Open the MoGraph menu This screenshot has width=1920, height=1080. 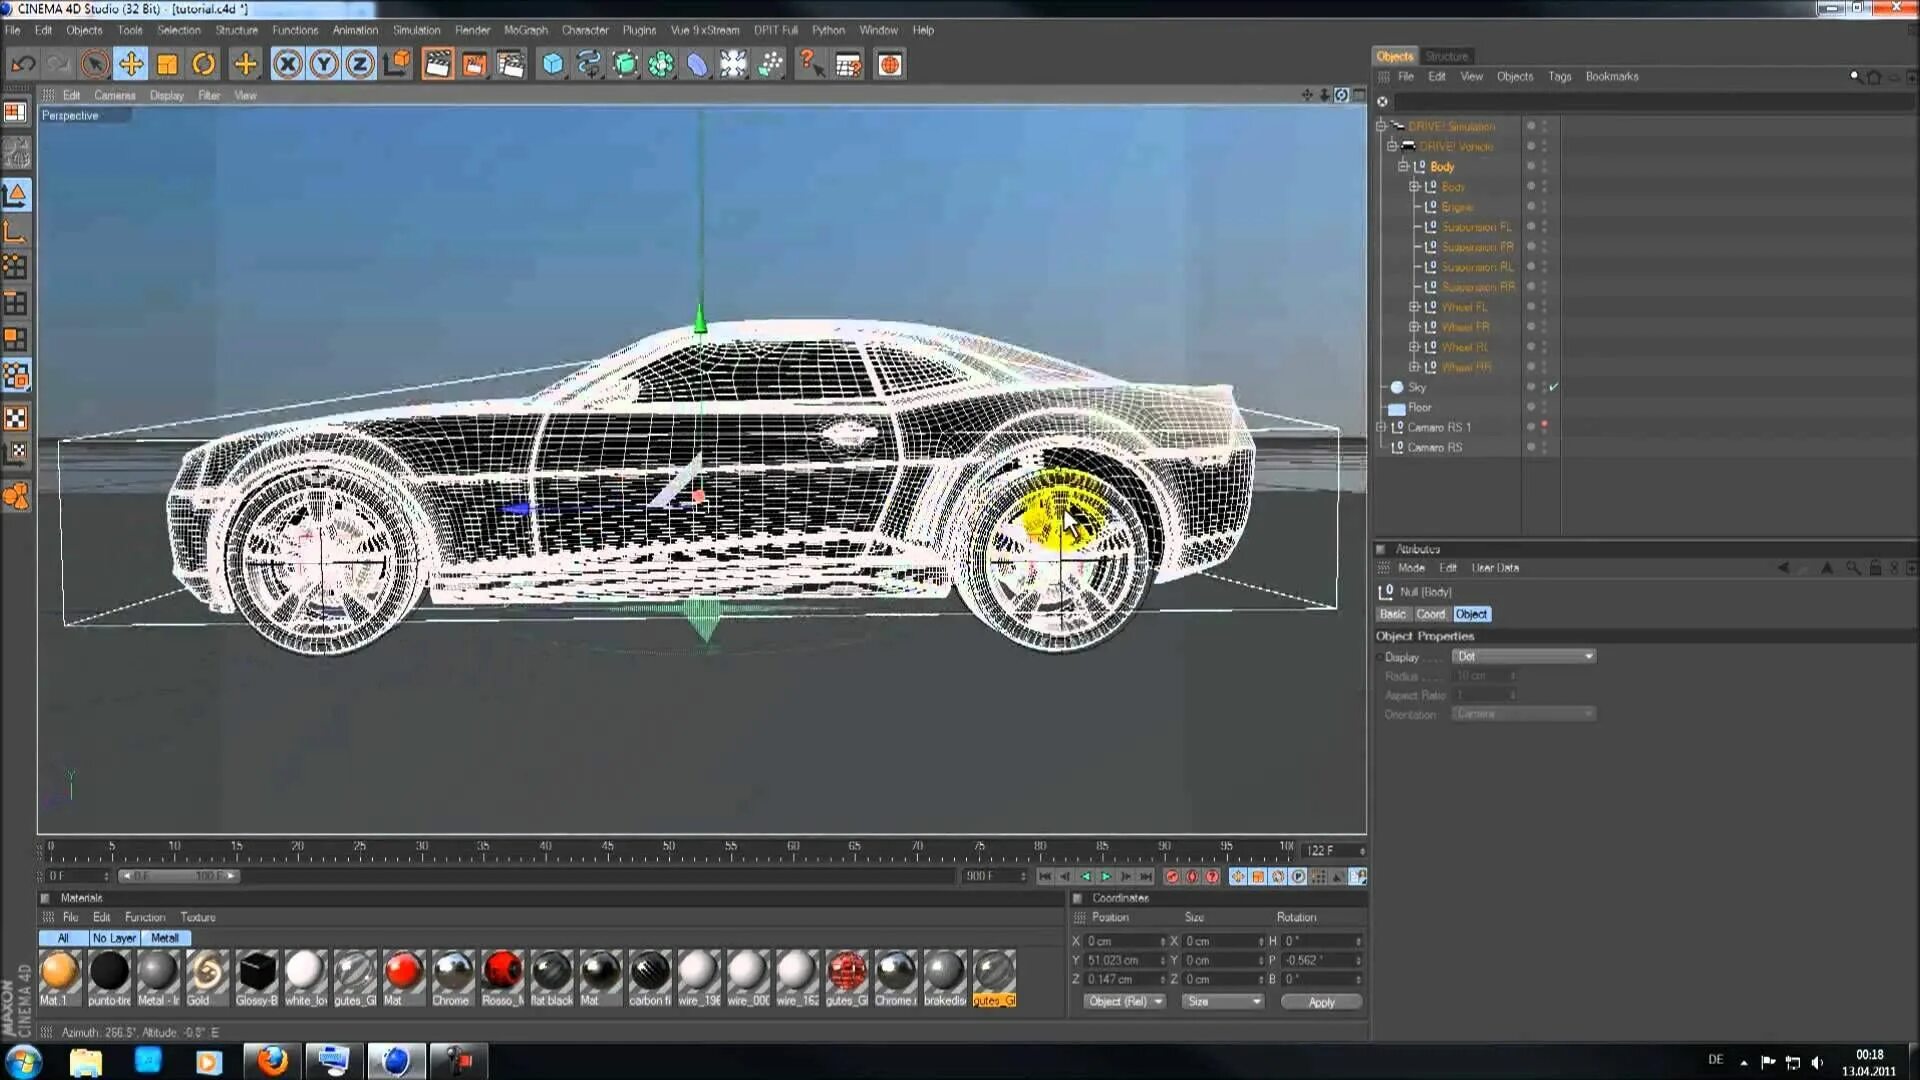[x=525, y=30]
